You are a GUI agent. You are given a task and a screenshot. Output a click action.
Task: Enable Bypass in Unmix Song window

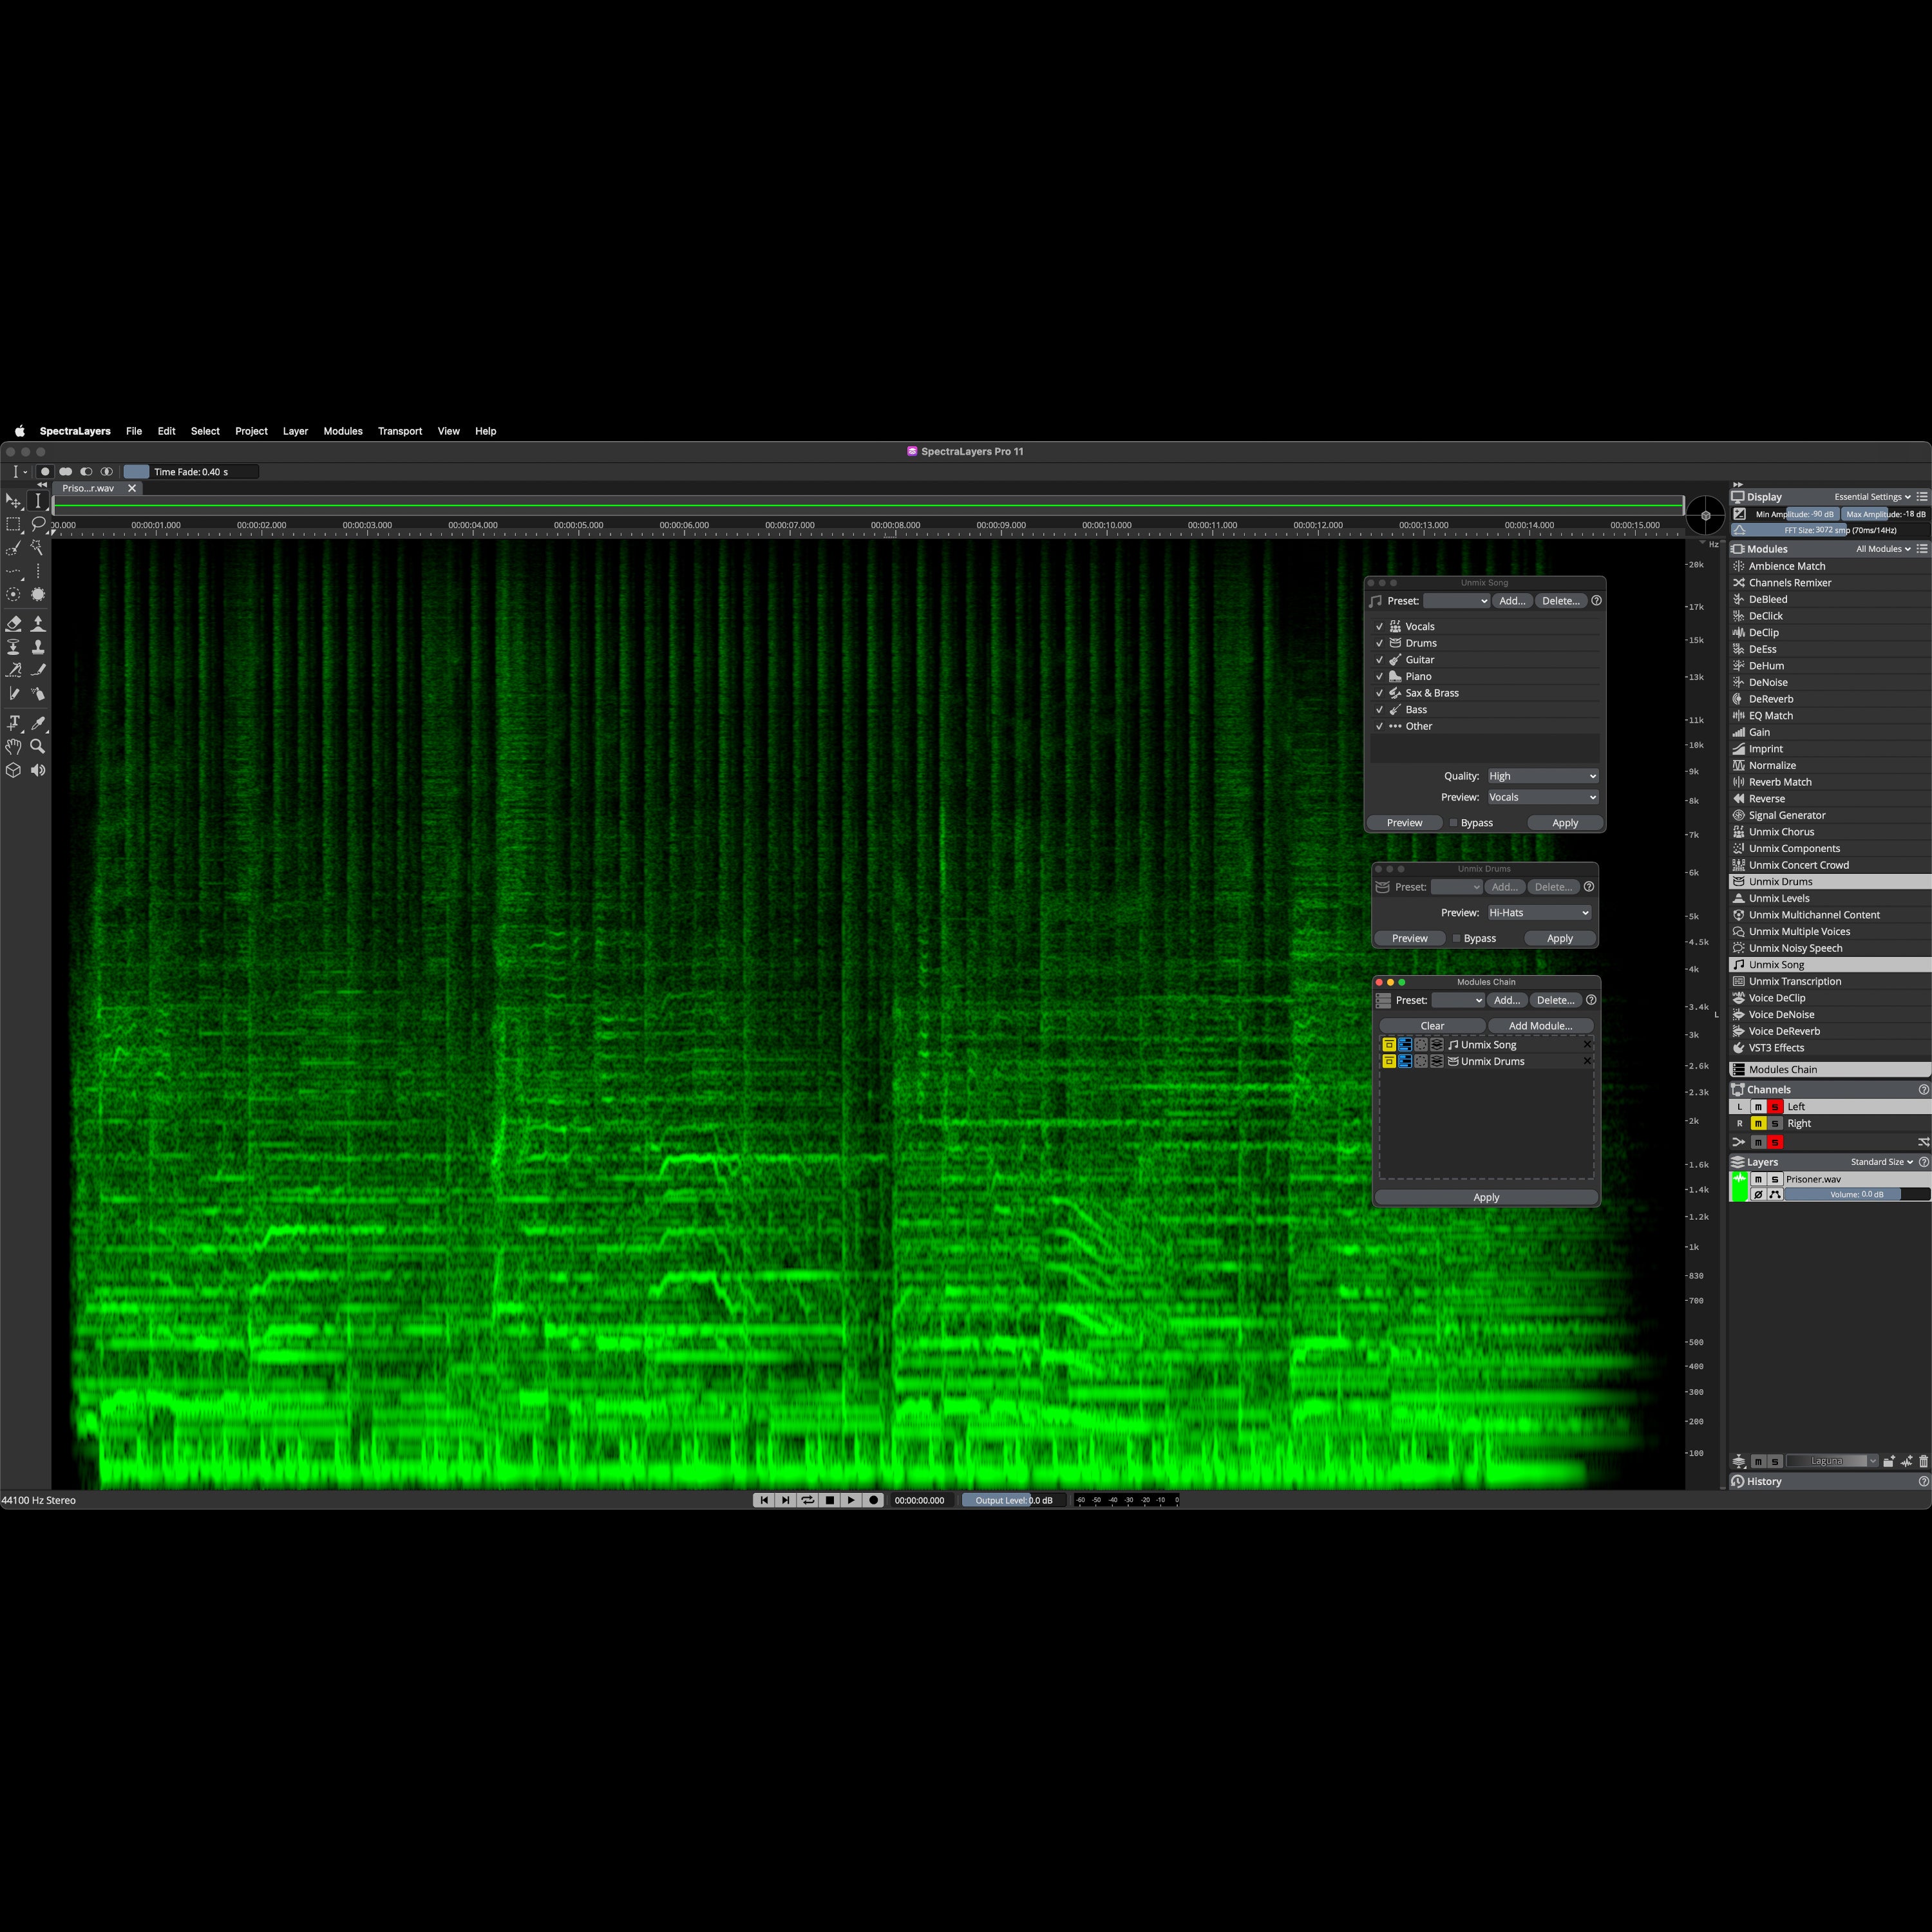click(x=1454, y=823)
